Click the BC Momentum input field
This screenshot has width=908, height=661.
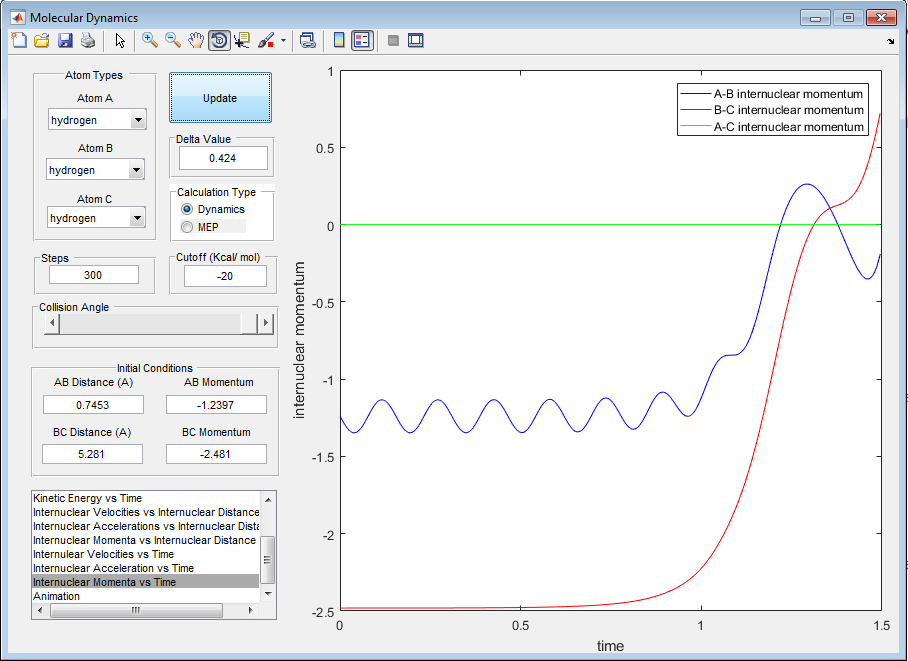(216, 454)
